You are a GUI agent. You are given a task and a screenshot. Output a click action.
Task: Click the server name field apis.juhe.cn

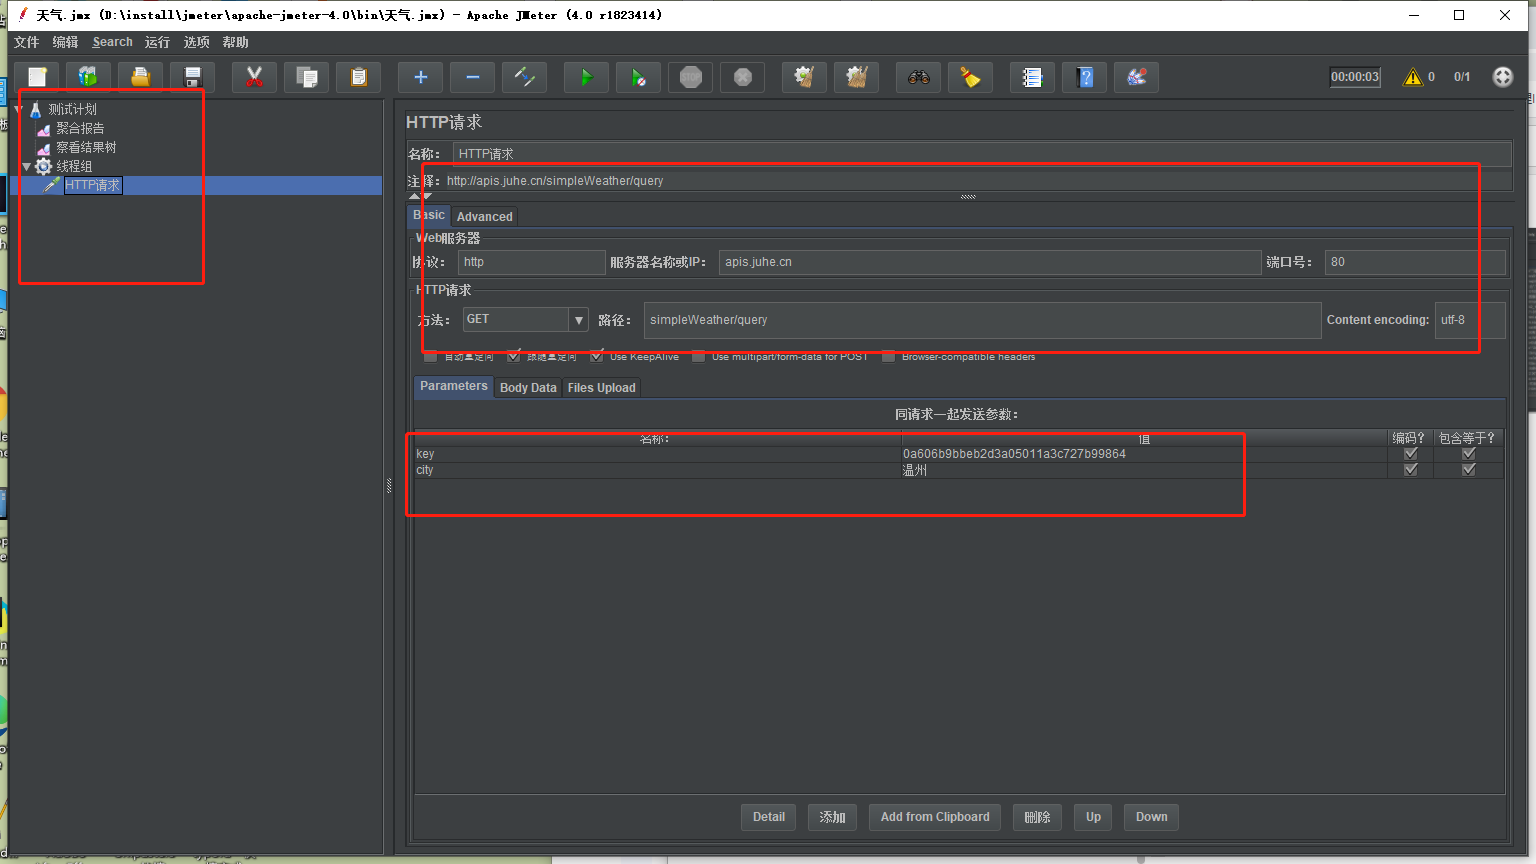(x=990, y=262)
